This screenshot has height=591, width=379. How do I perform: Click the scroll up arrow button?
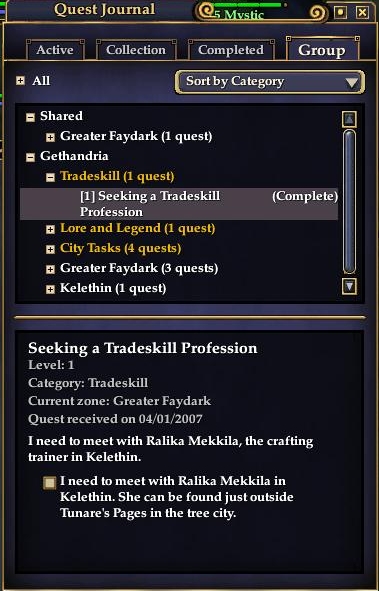(349, 119)
